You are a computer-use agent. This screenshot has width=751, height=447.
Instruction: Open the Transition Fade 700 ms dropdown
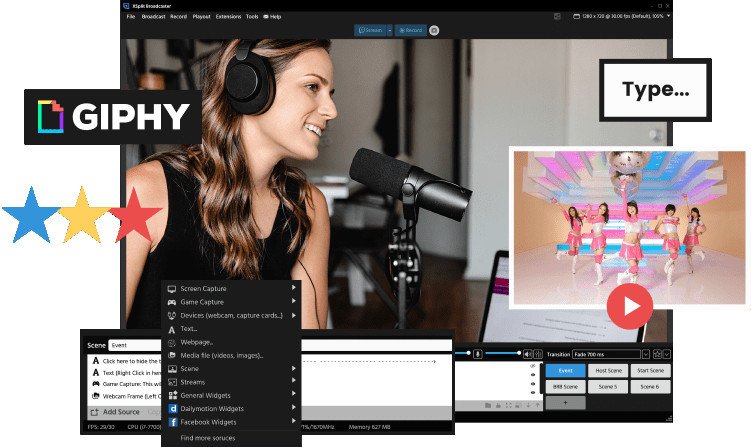646,354
